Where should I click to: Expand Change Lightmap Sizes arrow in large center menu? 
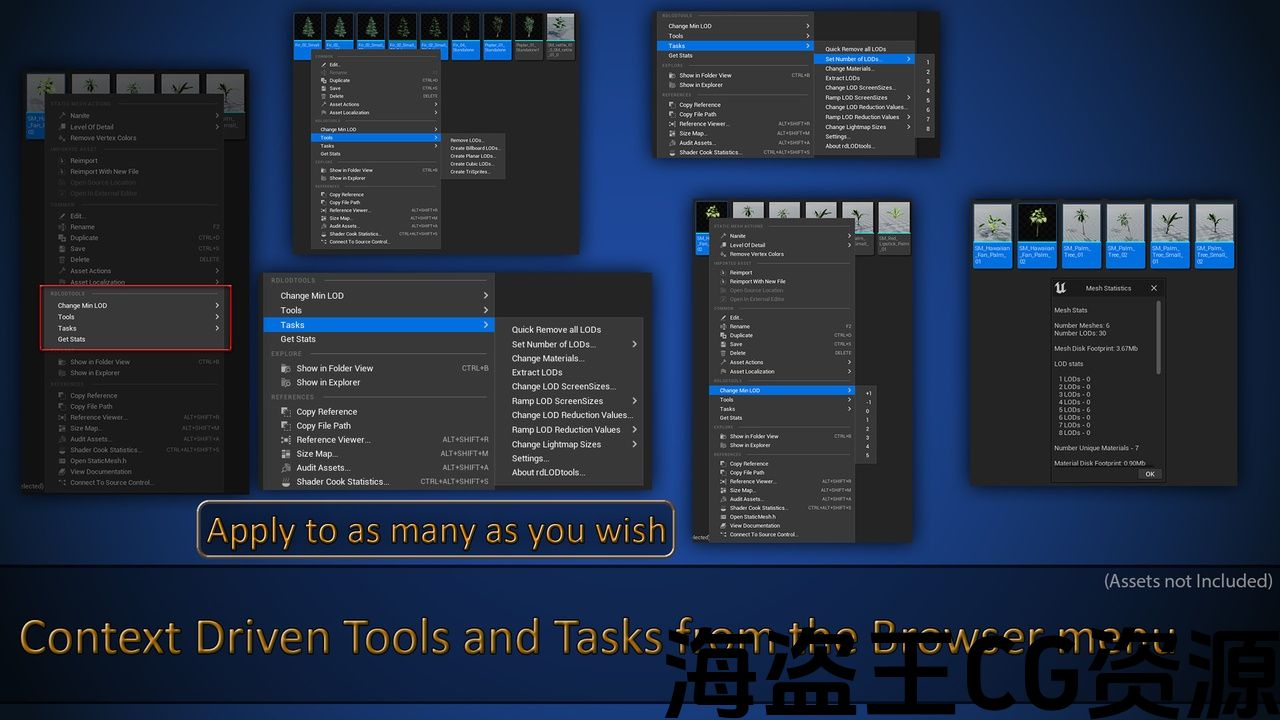click(634, 444)
